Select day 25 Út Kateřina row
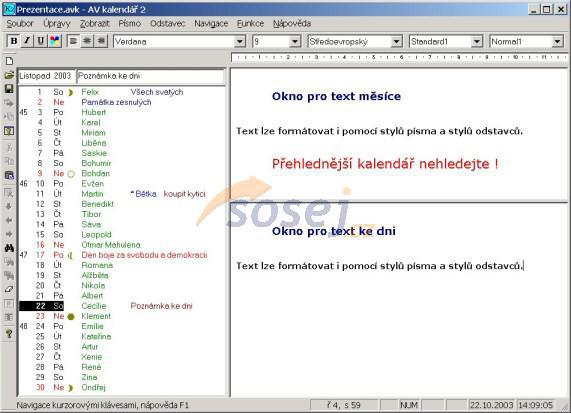The image size is (571, 413). point(122,337)
